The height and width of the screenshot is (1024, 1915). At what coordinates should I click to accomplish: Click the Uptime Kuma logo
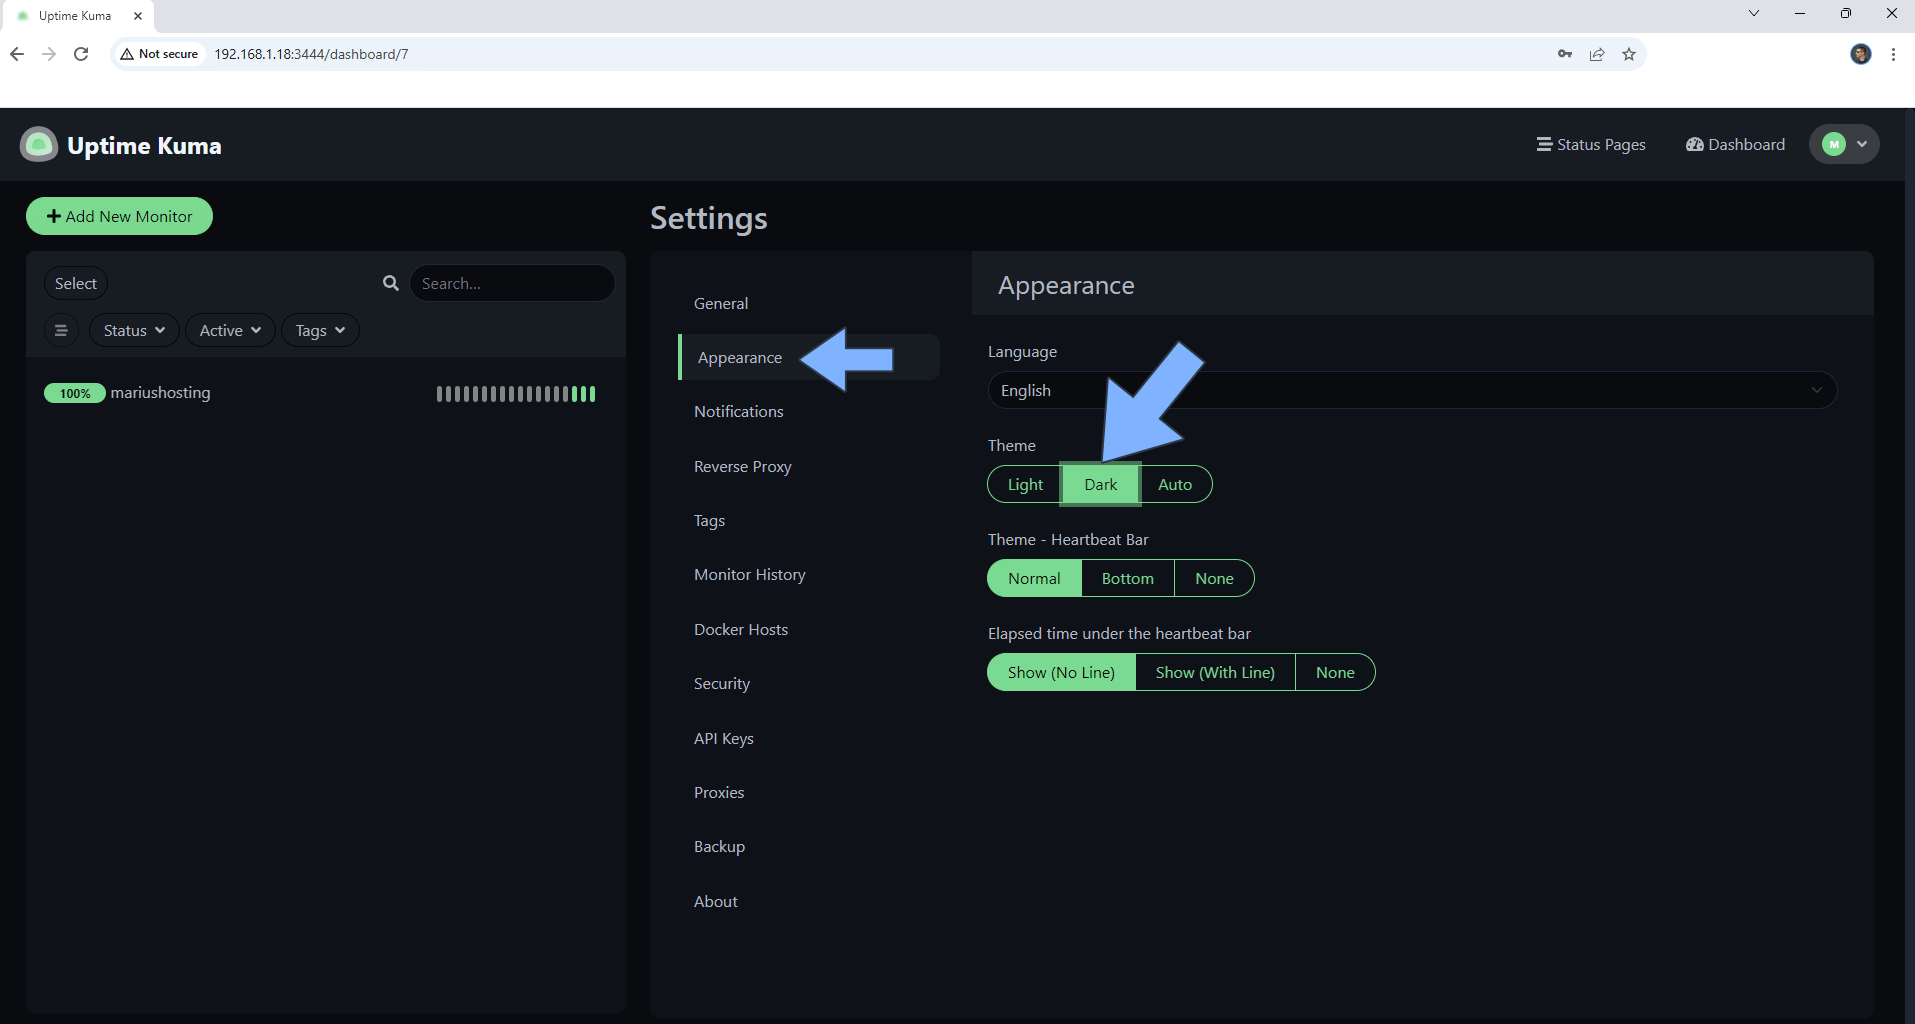[38, 144]
